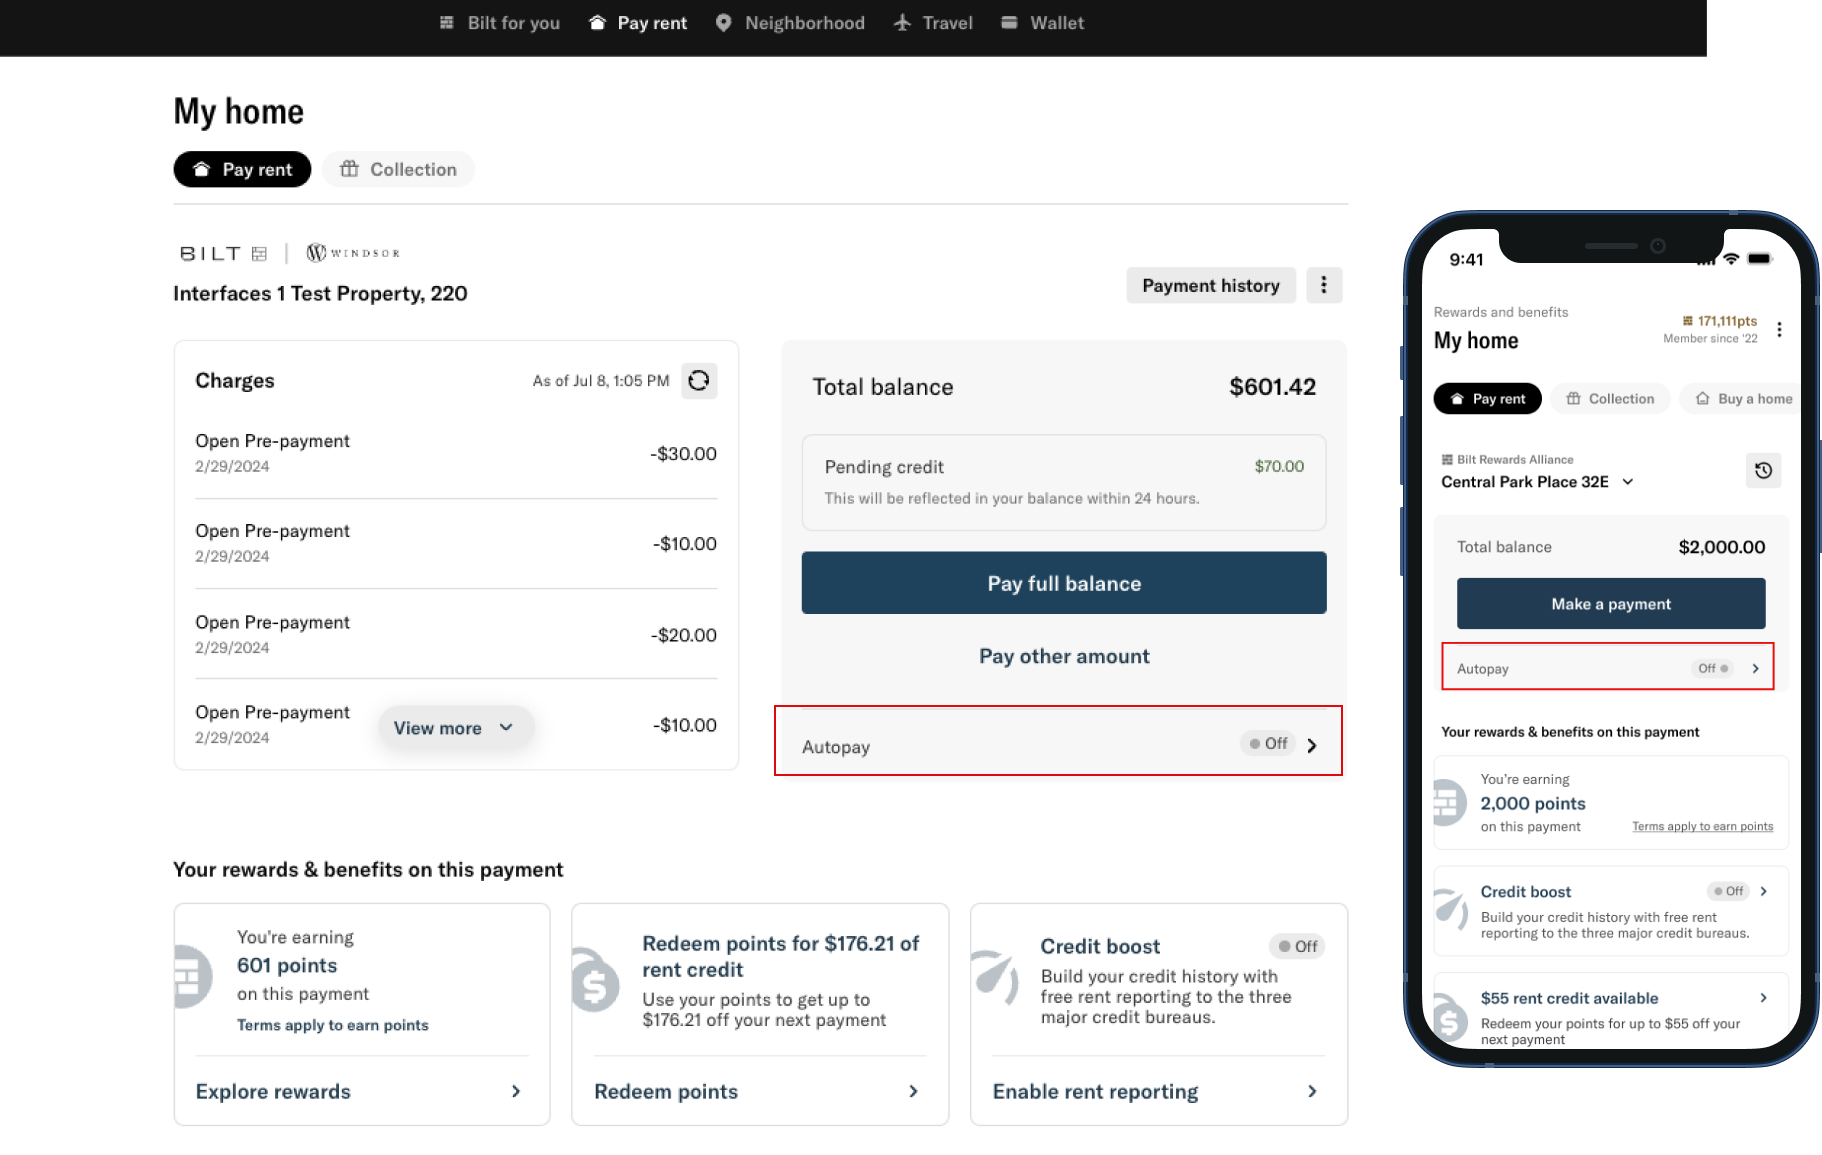
Task: Open the three-dot overflow menu on phone
Action: pyautogui.click(x=1780, y=330)
